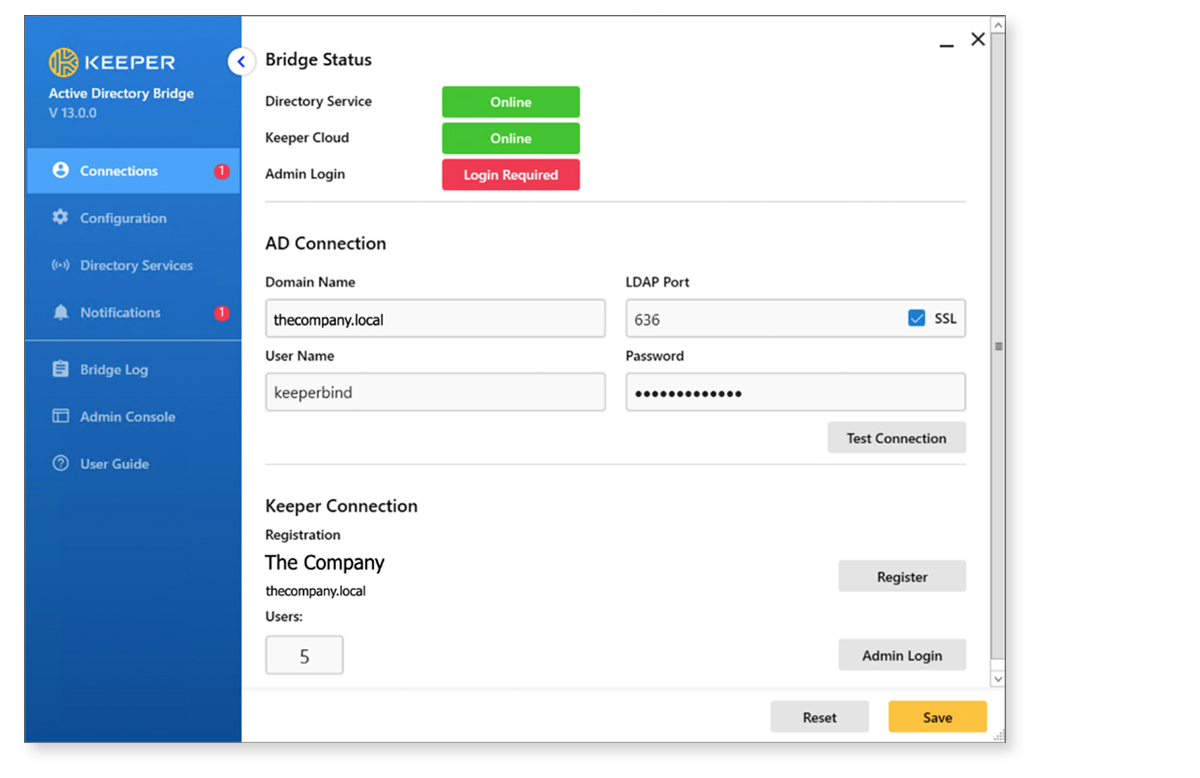Click the vertical scrollbar thumb
1200x778 pixels.
coord(997,346)
